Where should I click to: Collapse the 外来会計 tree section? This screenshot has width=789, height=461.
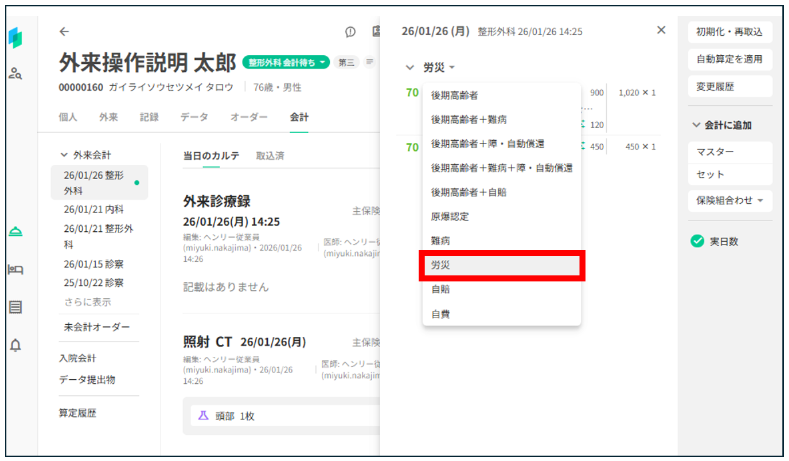pos(65,155)
